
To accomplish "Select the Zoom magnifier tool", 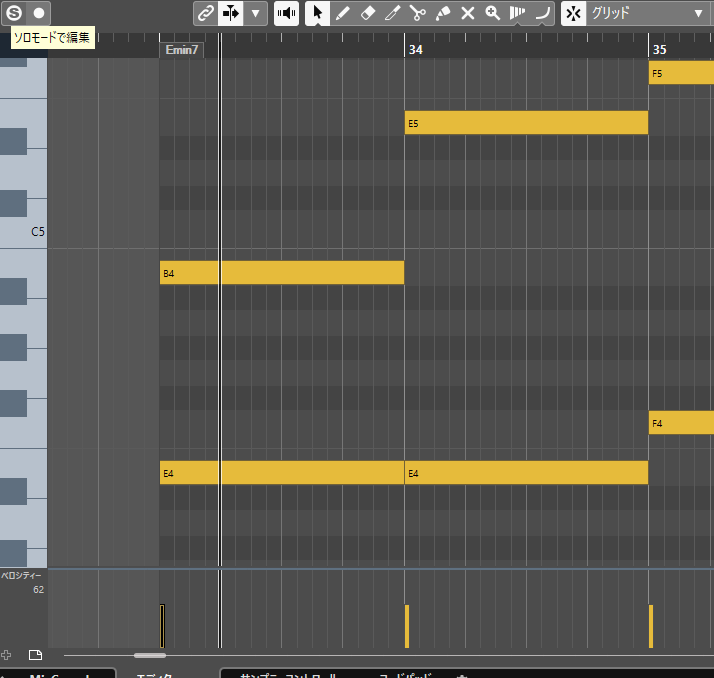I will (493, 13).
